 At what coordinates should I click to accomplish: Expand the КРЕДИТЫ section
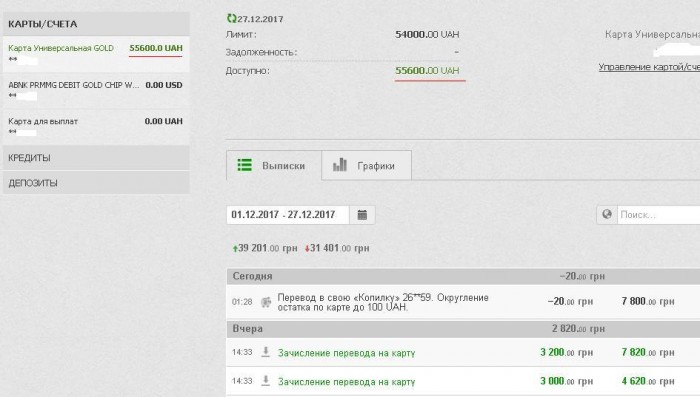[x=96, y=158]
